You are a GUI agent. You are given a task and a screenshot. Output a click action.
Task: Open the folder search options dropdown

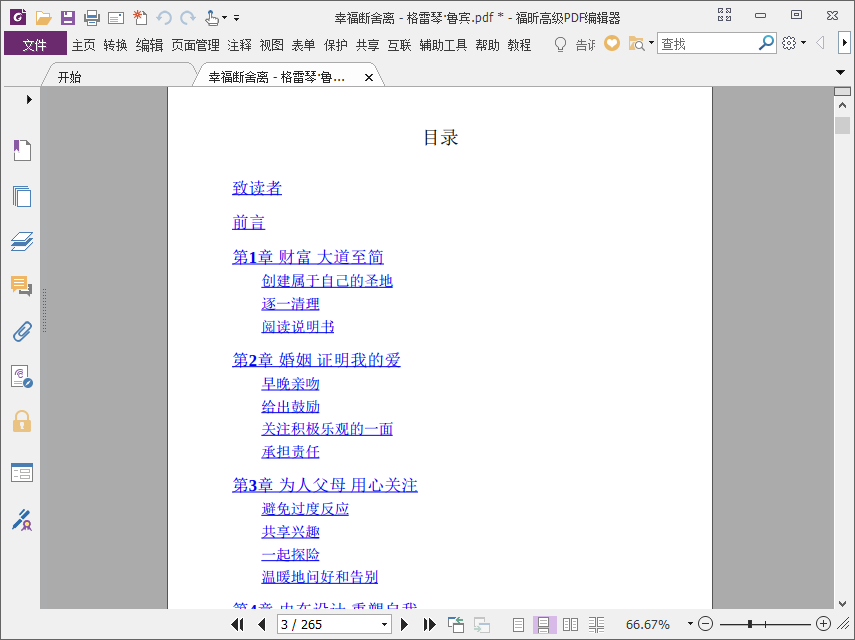pyautogui.click(x=651, y=43)
